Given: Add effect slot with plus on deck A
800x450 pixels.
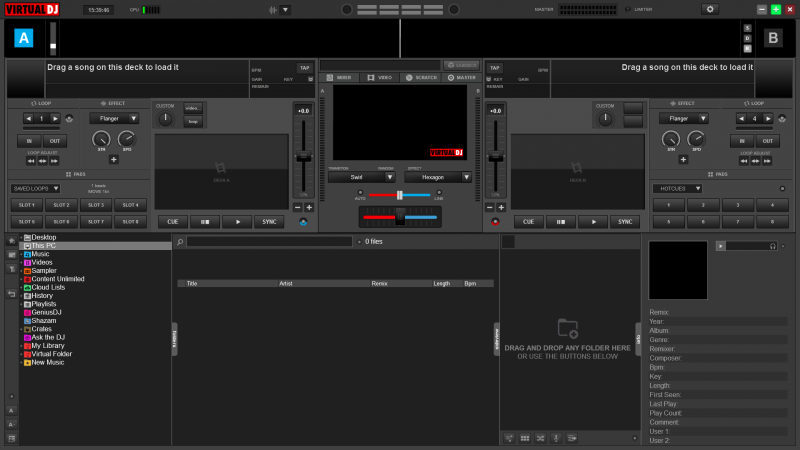Looking at the screenshot, I should pyautogui.click(x=113, y=160).
